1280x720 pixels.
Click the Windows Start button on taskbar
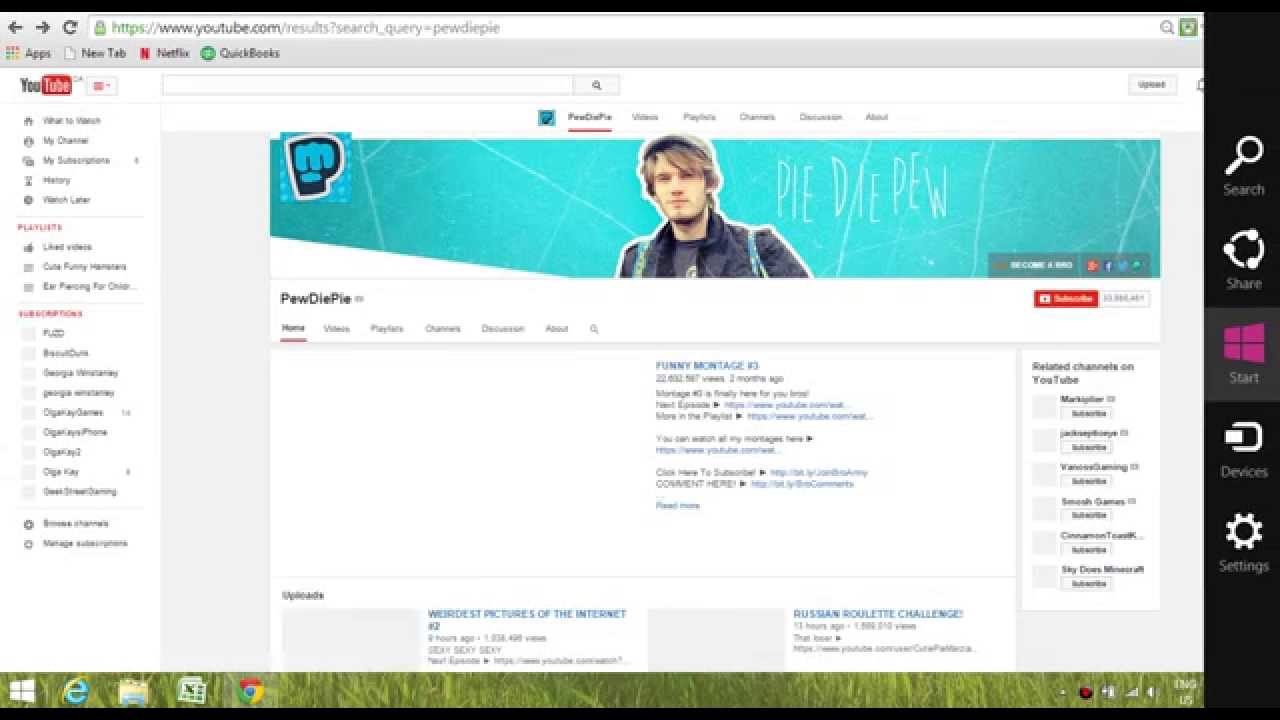(21, 691)
